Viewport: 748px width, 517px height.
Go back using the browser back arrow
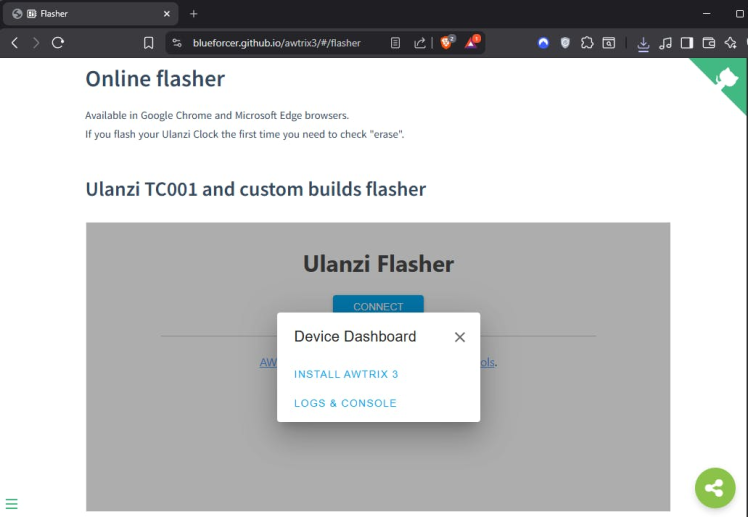(15, 43)
